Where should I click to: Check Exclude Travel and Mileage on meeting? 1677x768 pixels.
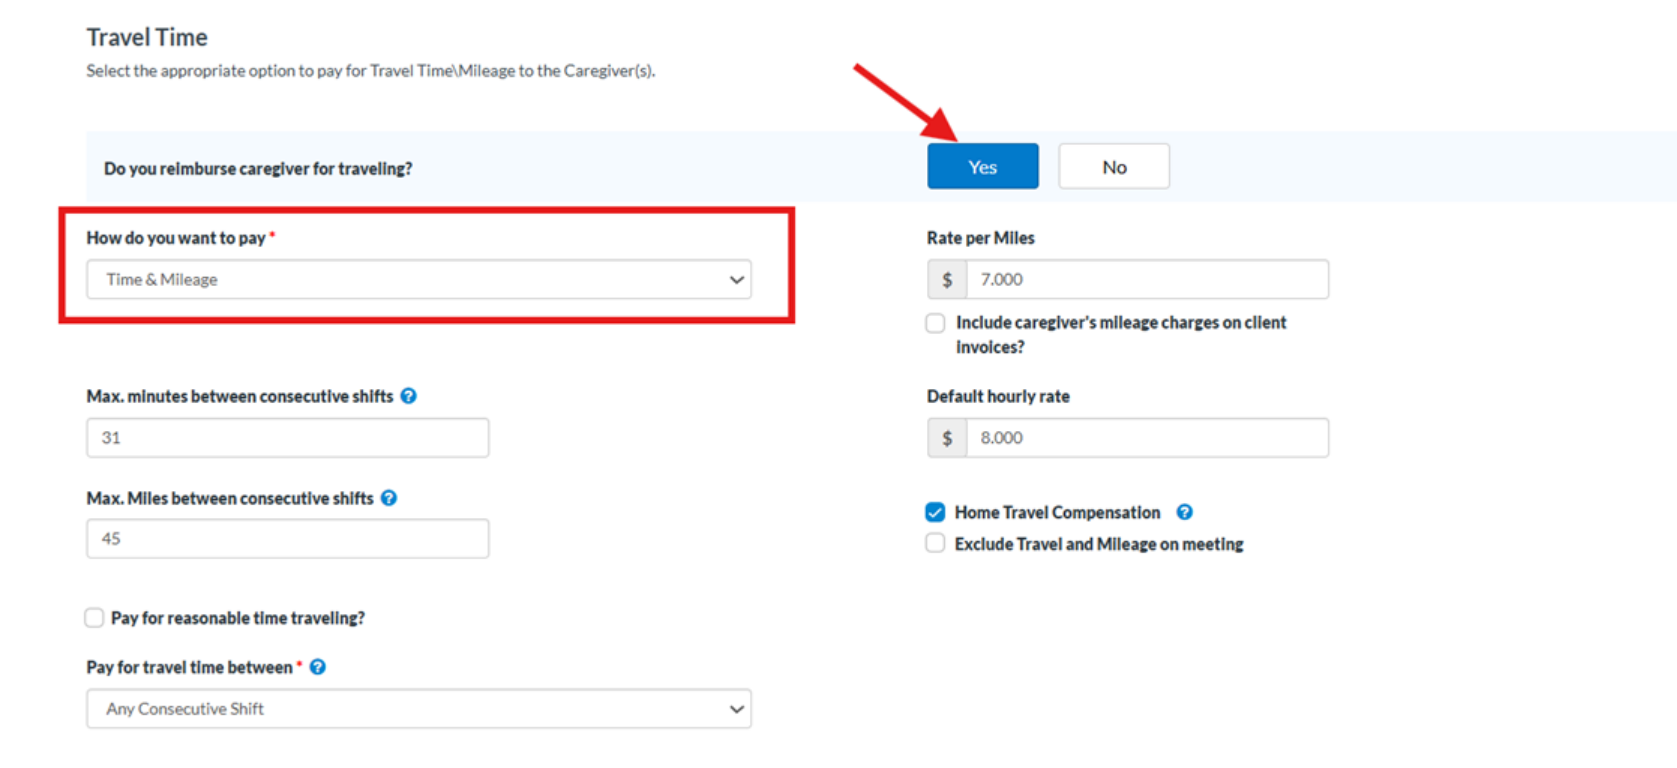[935, 543]
